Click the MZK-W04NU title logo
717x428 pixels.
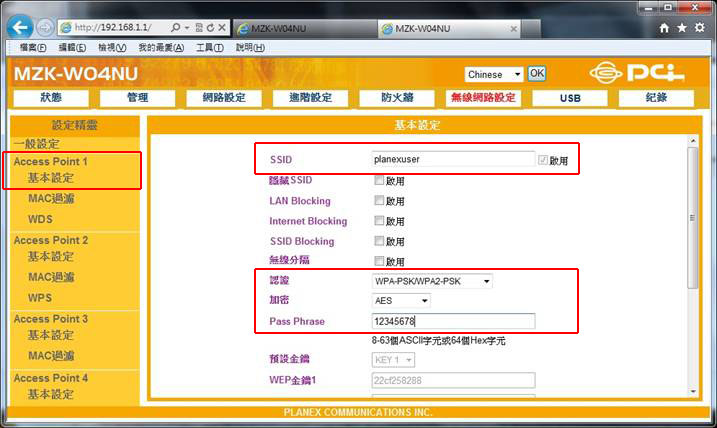tap(75, 74)
